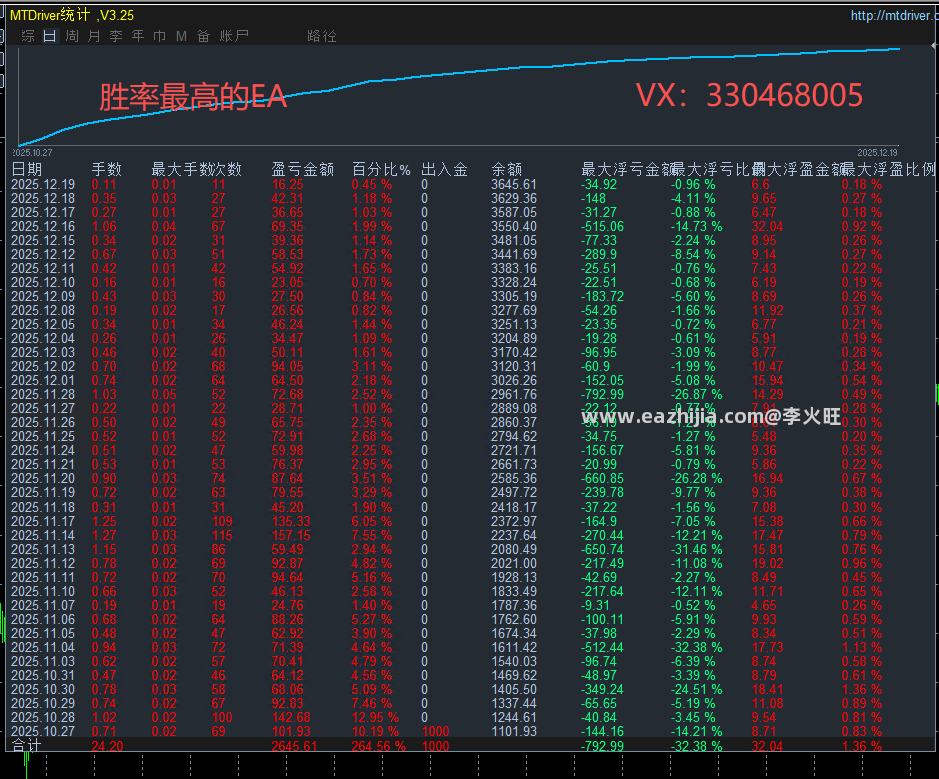Click profit ratio 1.36 % in 2025.10.30 row

862,689
